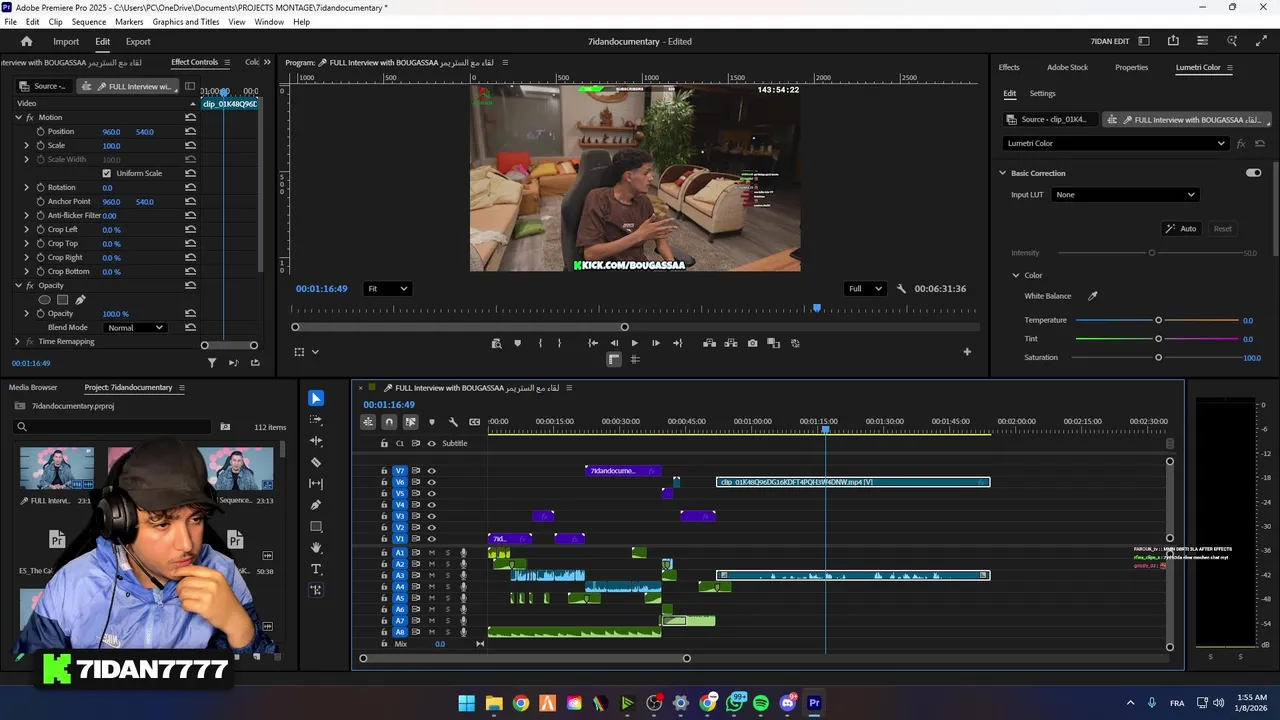Viewport: 1280px width, 720px height.
Task: Toggle lock on track V6
Action: point(383,482)
